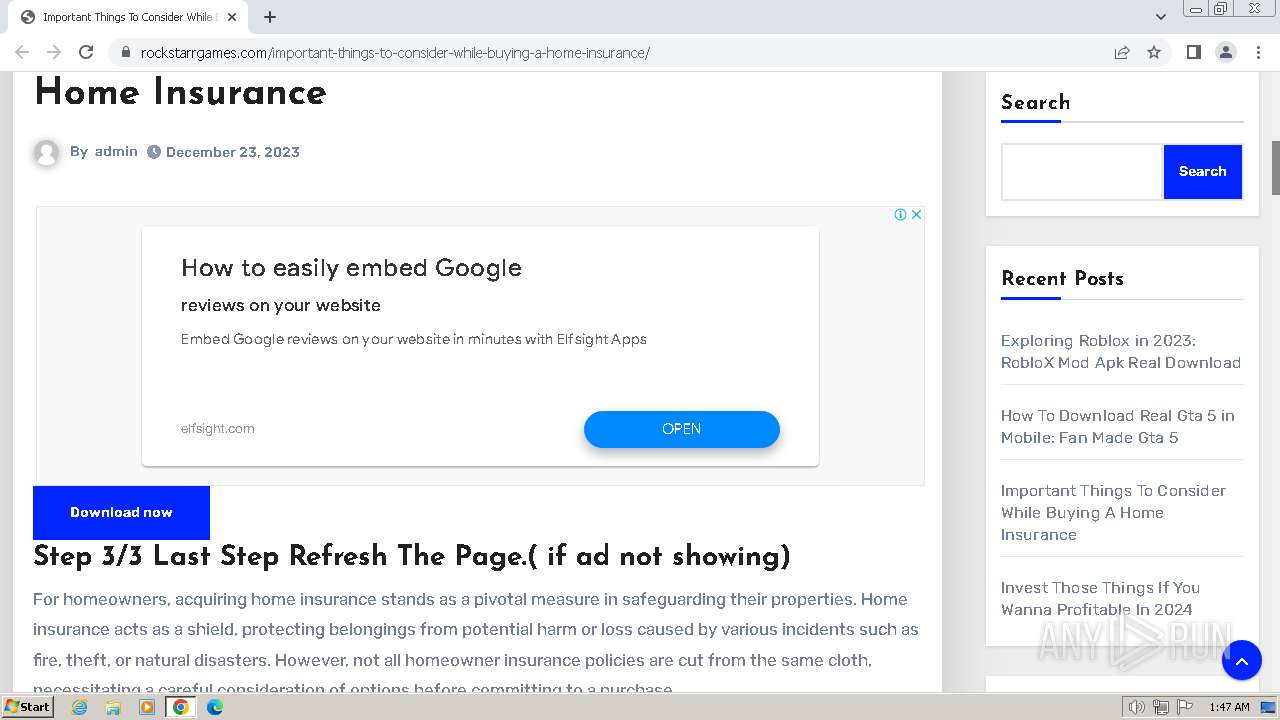Click the padlock site info icon
Screen dimensions: 1280x720
pyautogui.click(x=125, y=52)
